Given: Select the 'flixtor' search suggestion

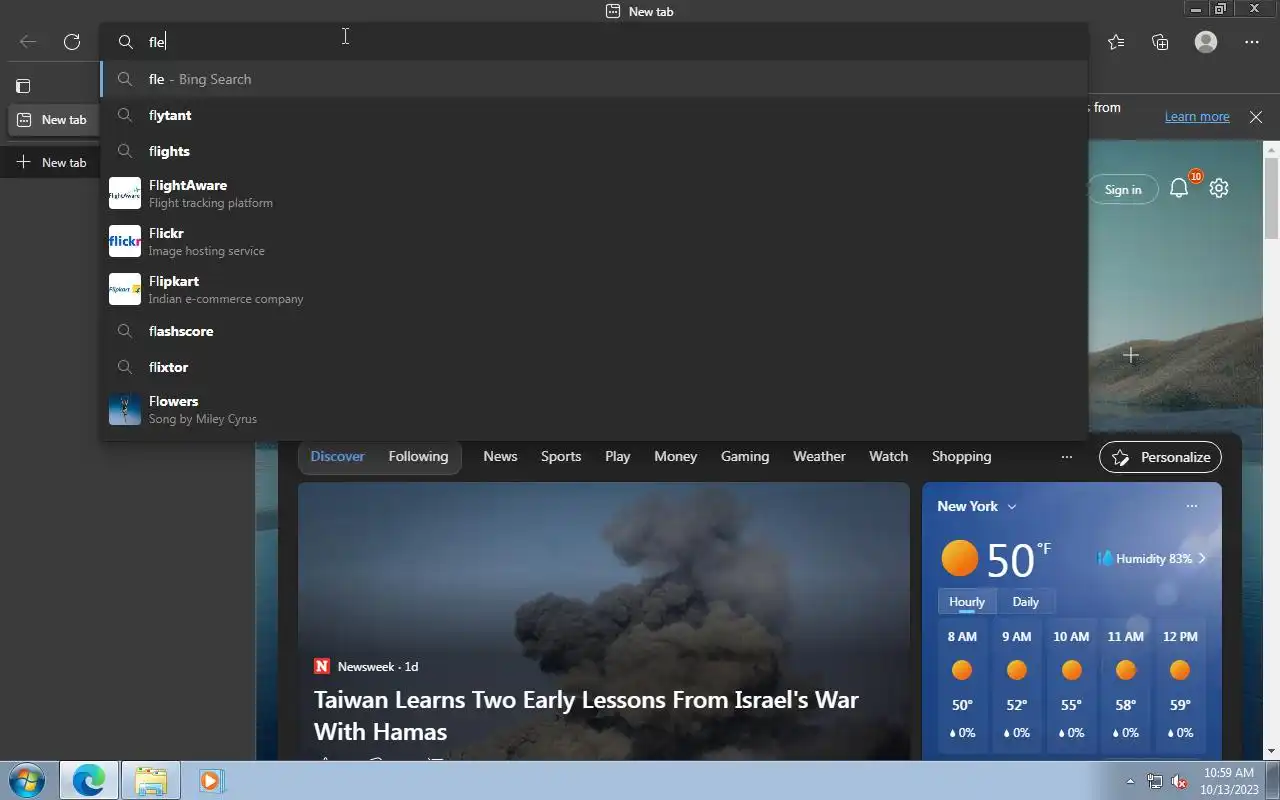Looking at the screenshot, I should [x=594, y=367].
